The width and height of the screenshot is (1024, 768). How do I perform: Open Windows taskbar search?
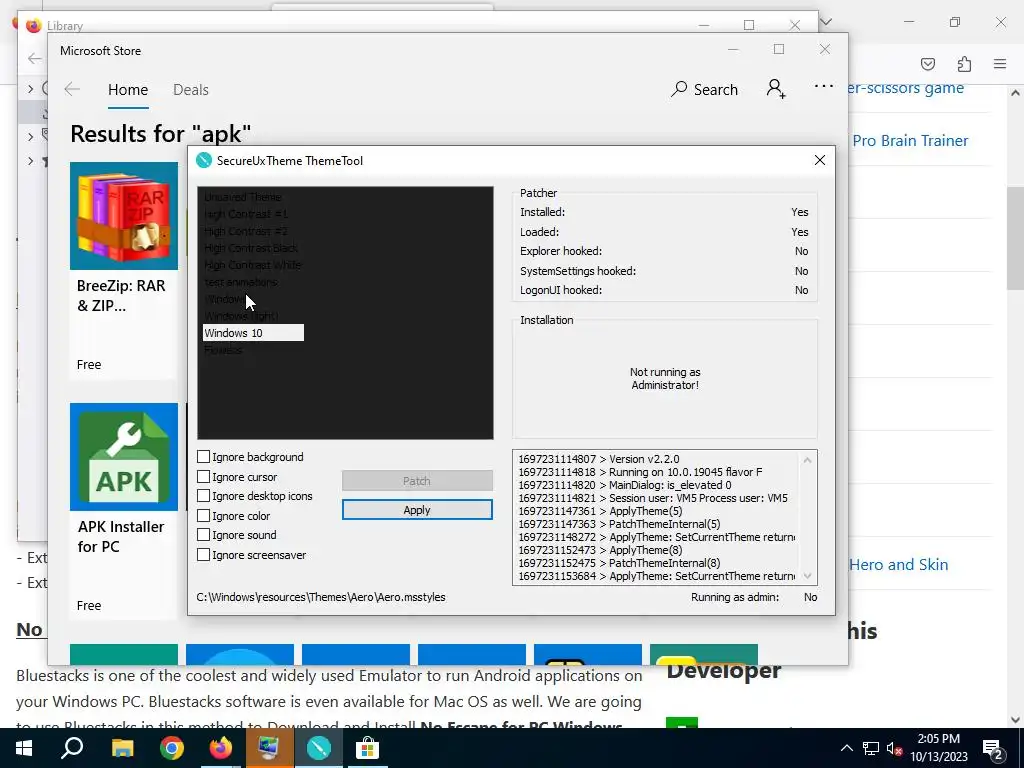[x=72, y=748]
